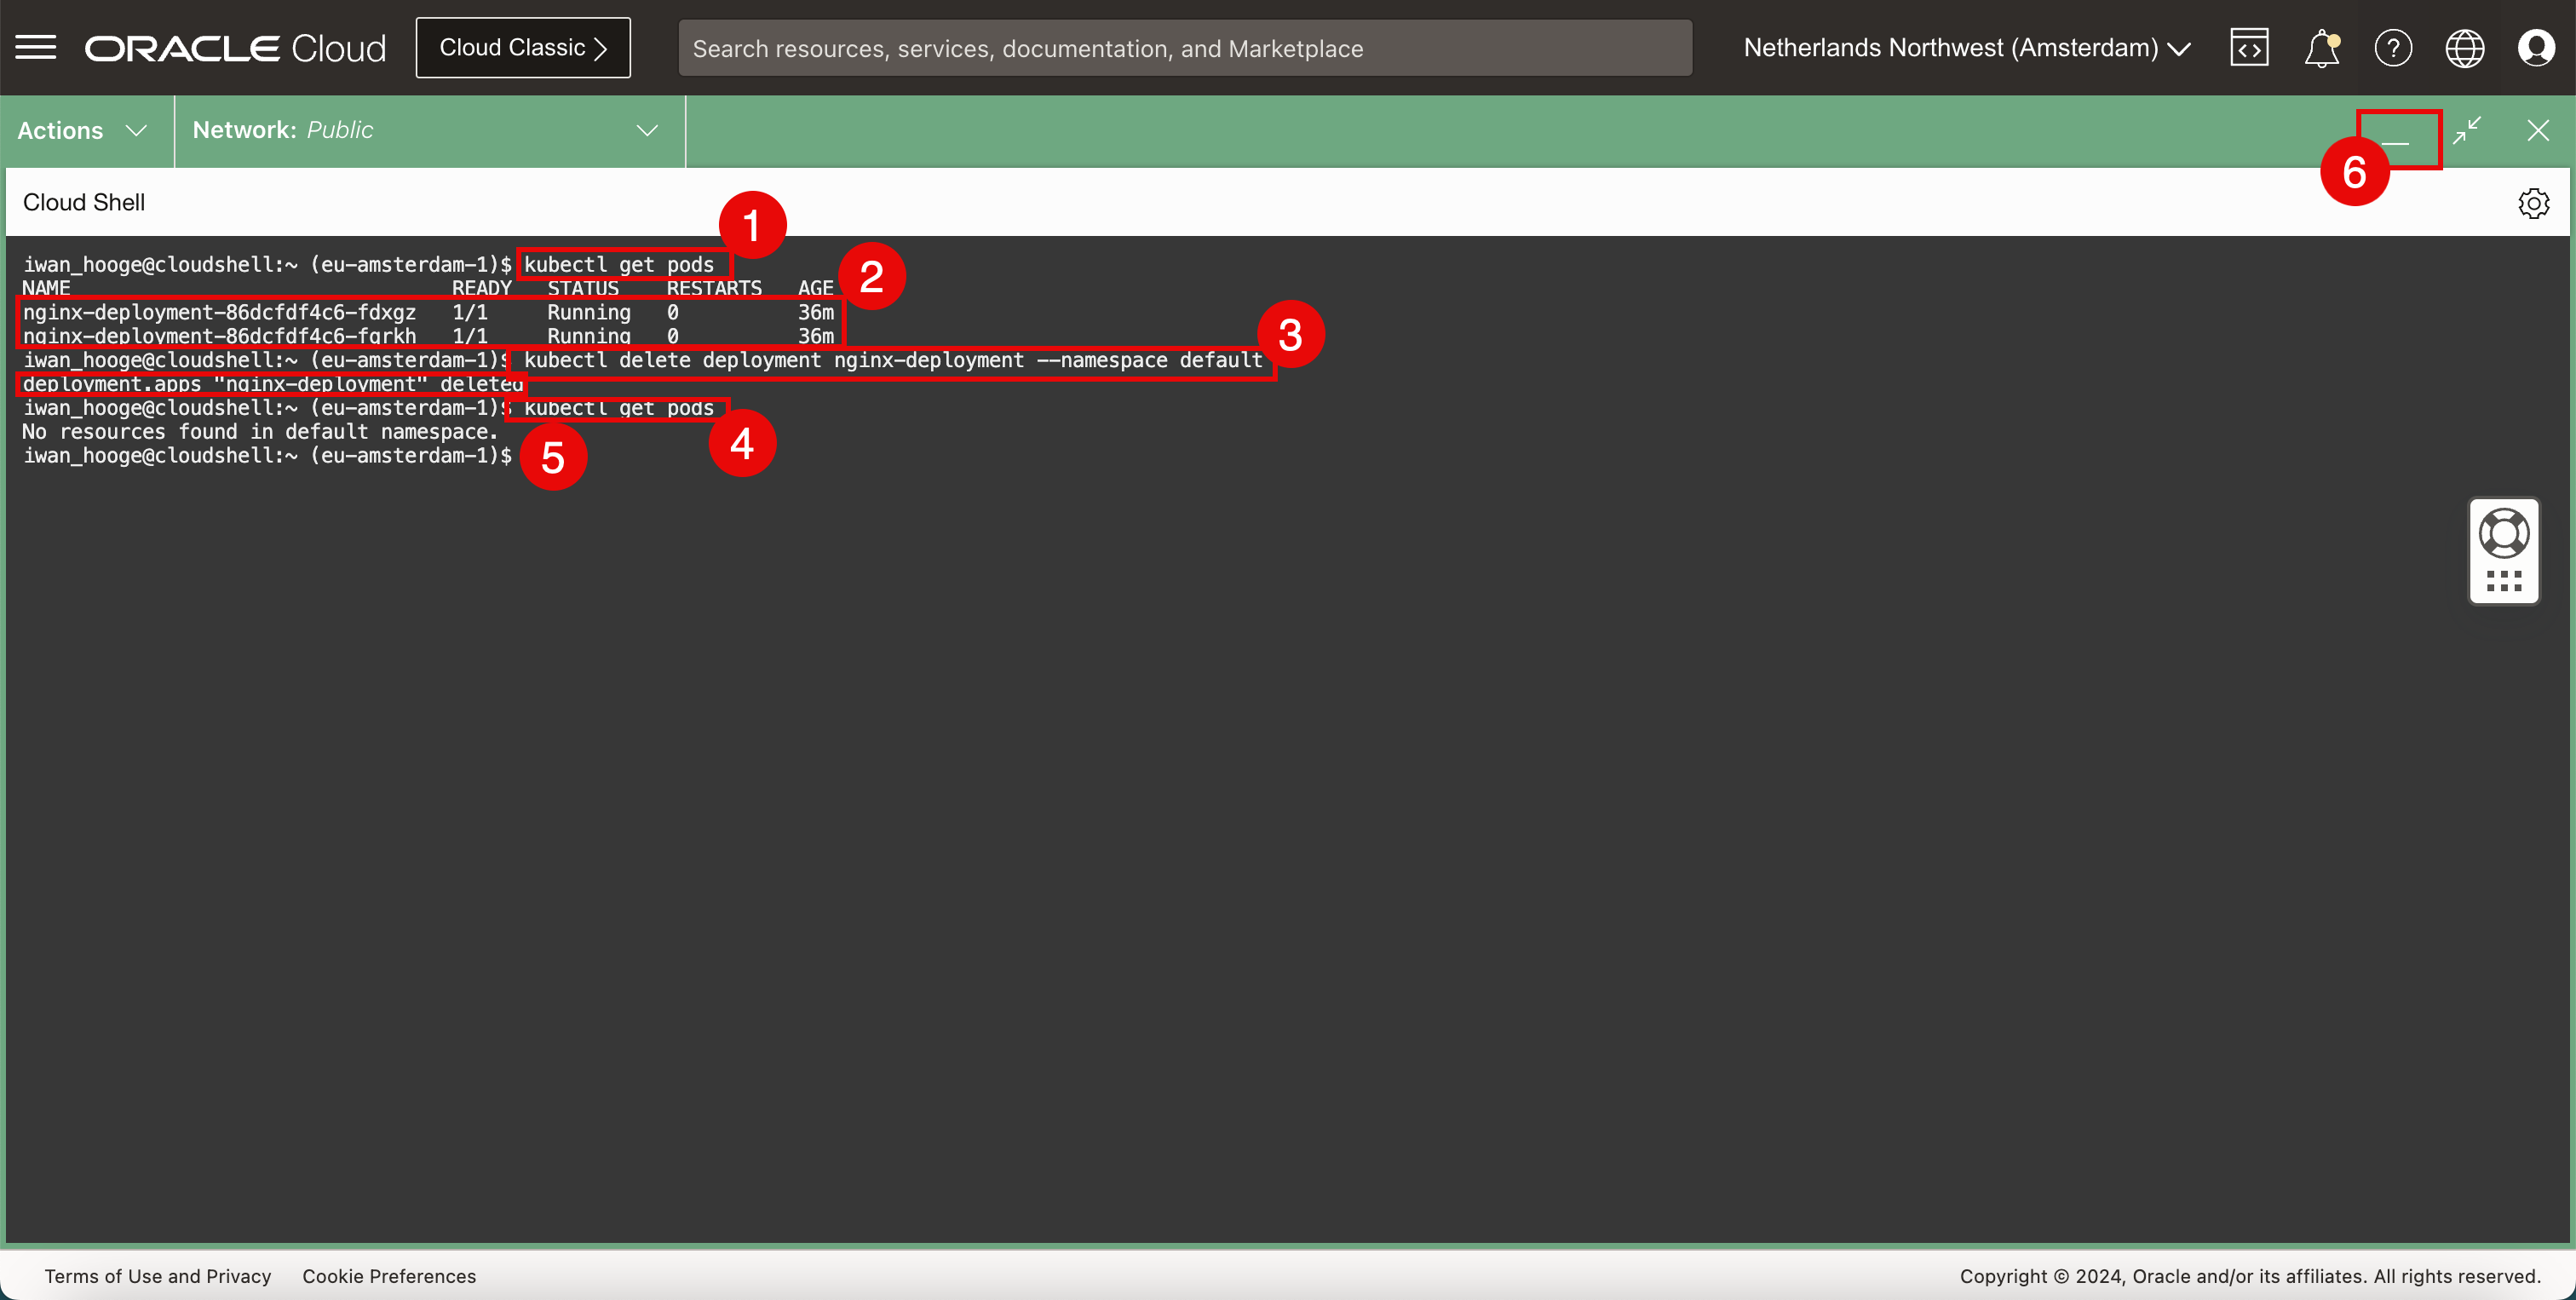Click the help question mark icon
Screen dimensions: 2576x1300
[x=2393, y=48]
